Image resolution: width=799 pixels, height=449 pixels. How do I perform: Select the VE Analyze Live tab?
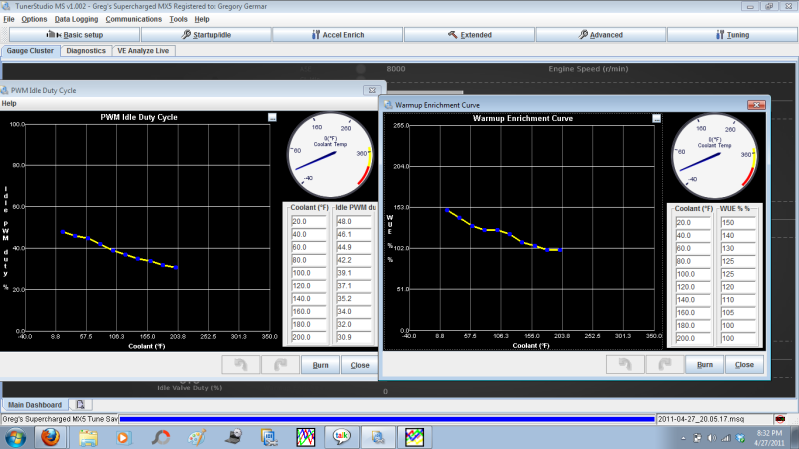(x=143, y=50)
